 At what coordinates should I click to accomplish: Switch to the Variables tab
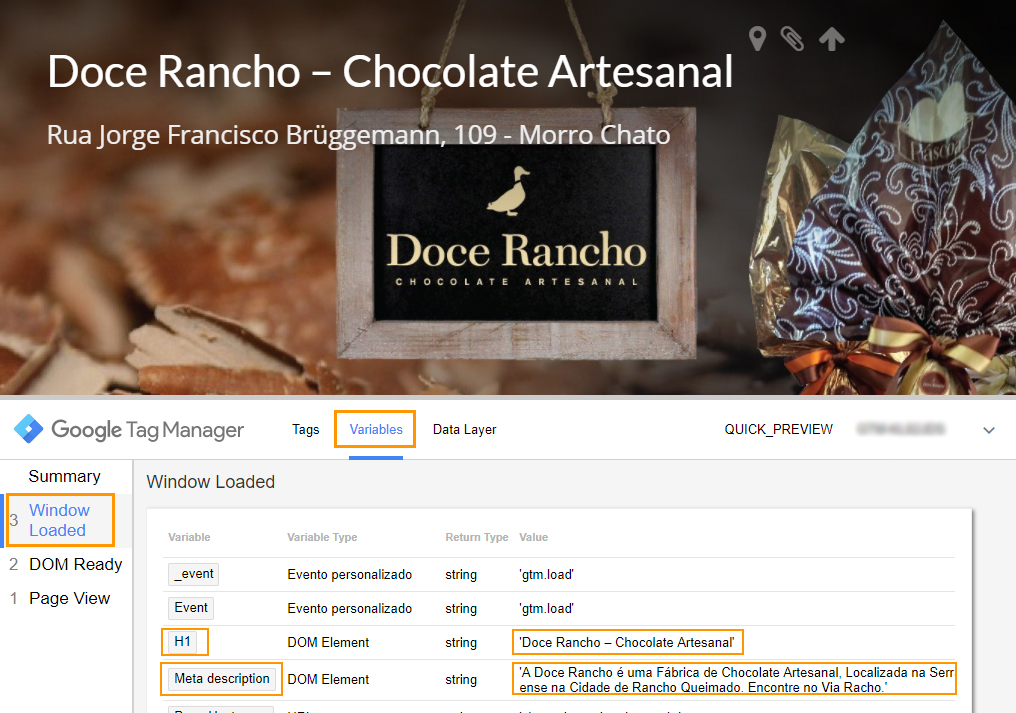coord(376,429)
